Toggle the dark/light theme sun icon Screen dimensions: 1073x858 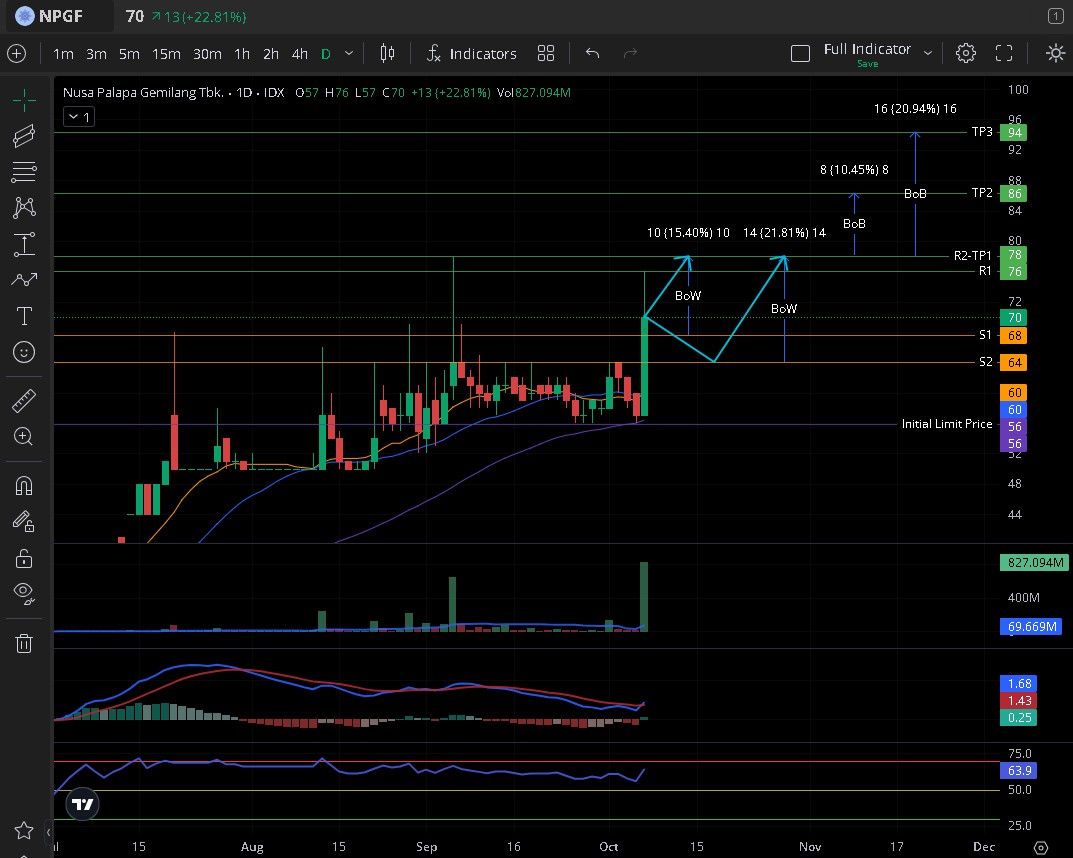[1055, 54]
